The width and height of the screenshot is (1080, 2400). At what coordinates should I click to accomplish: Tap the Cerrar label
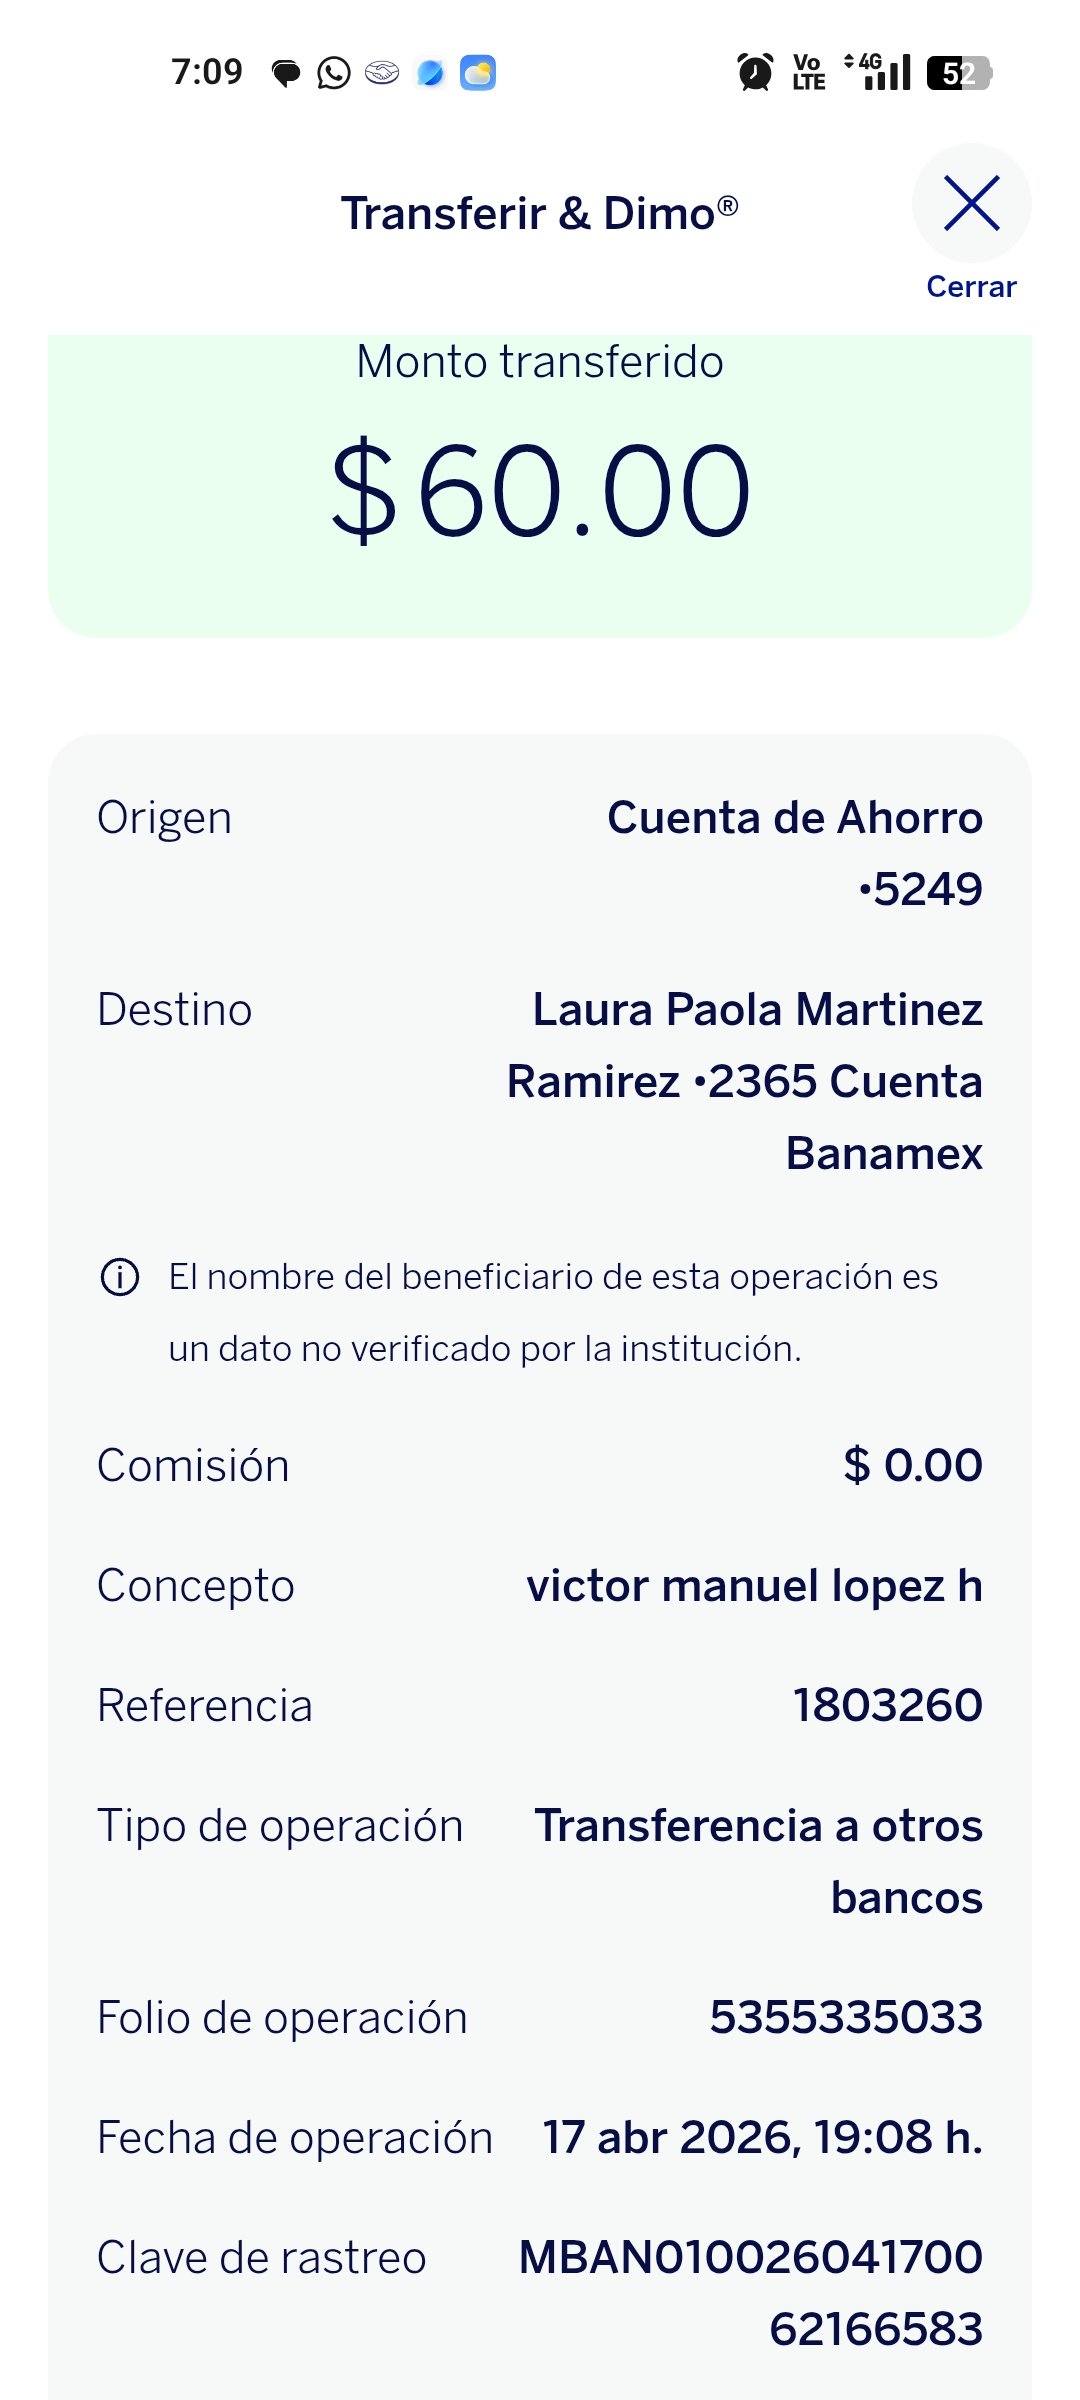tap(971, 287)
